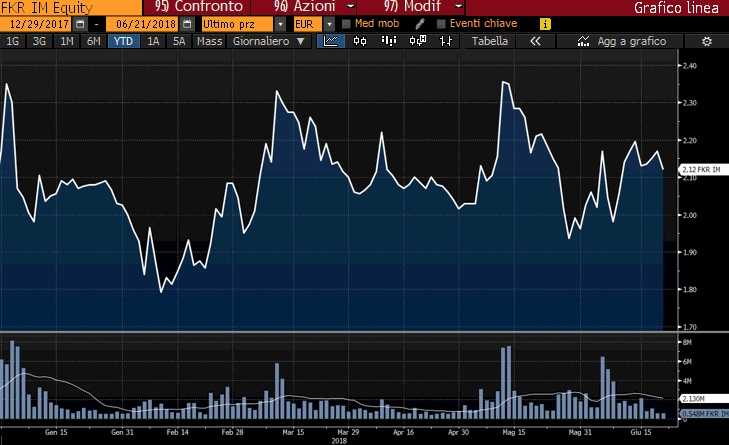Screen dimensions: 729x445
Task: Expand the EUR currency dropdown arrow
Action: click(329, 24)
